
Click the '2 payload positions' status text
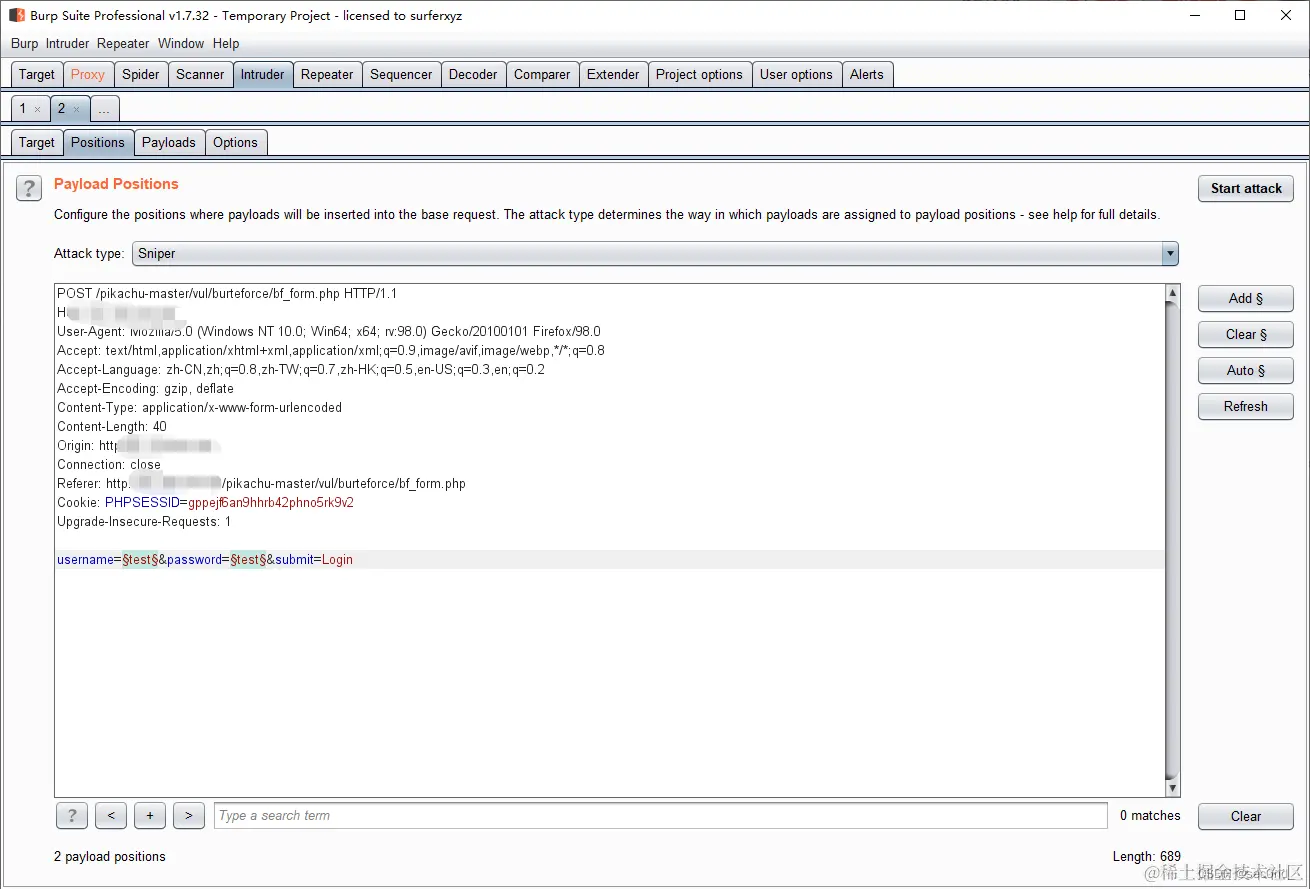[x=110, y=857]
